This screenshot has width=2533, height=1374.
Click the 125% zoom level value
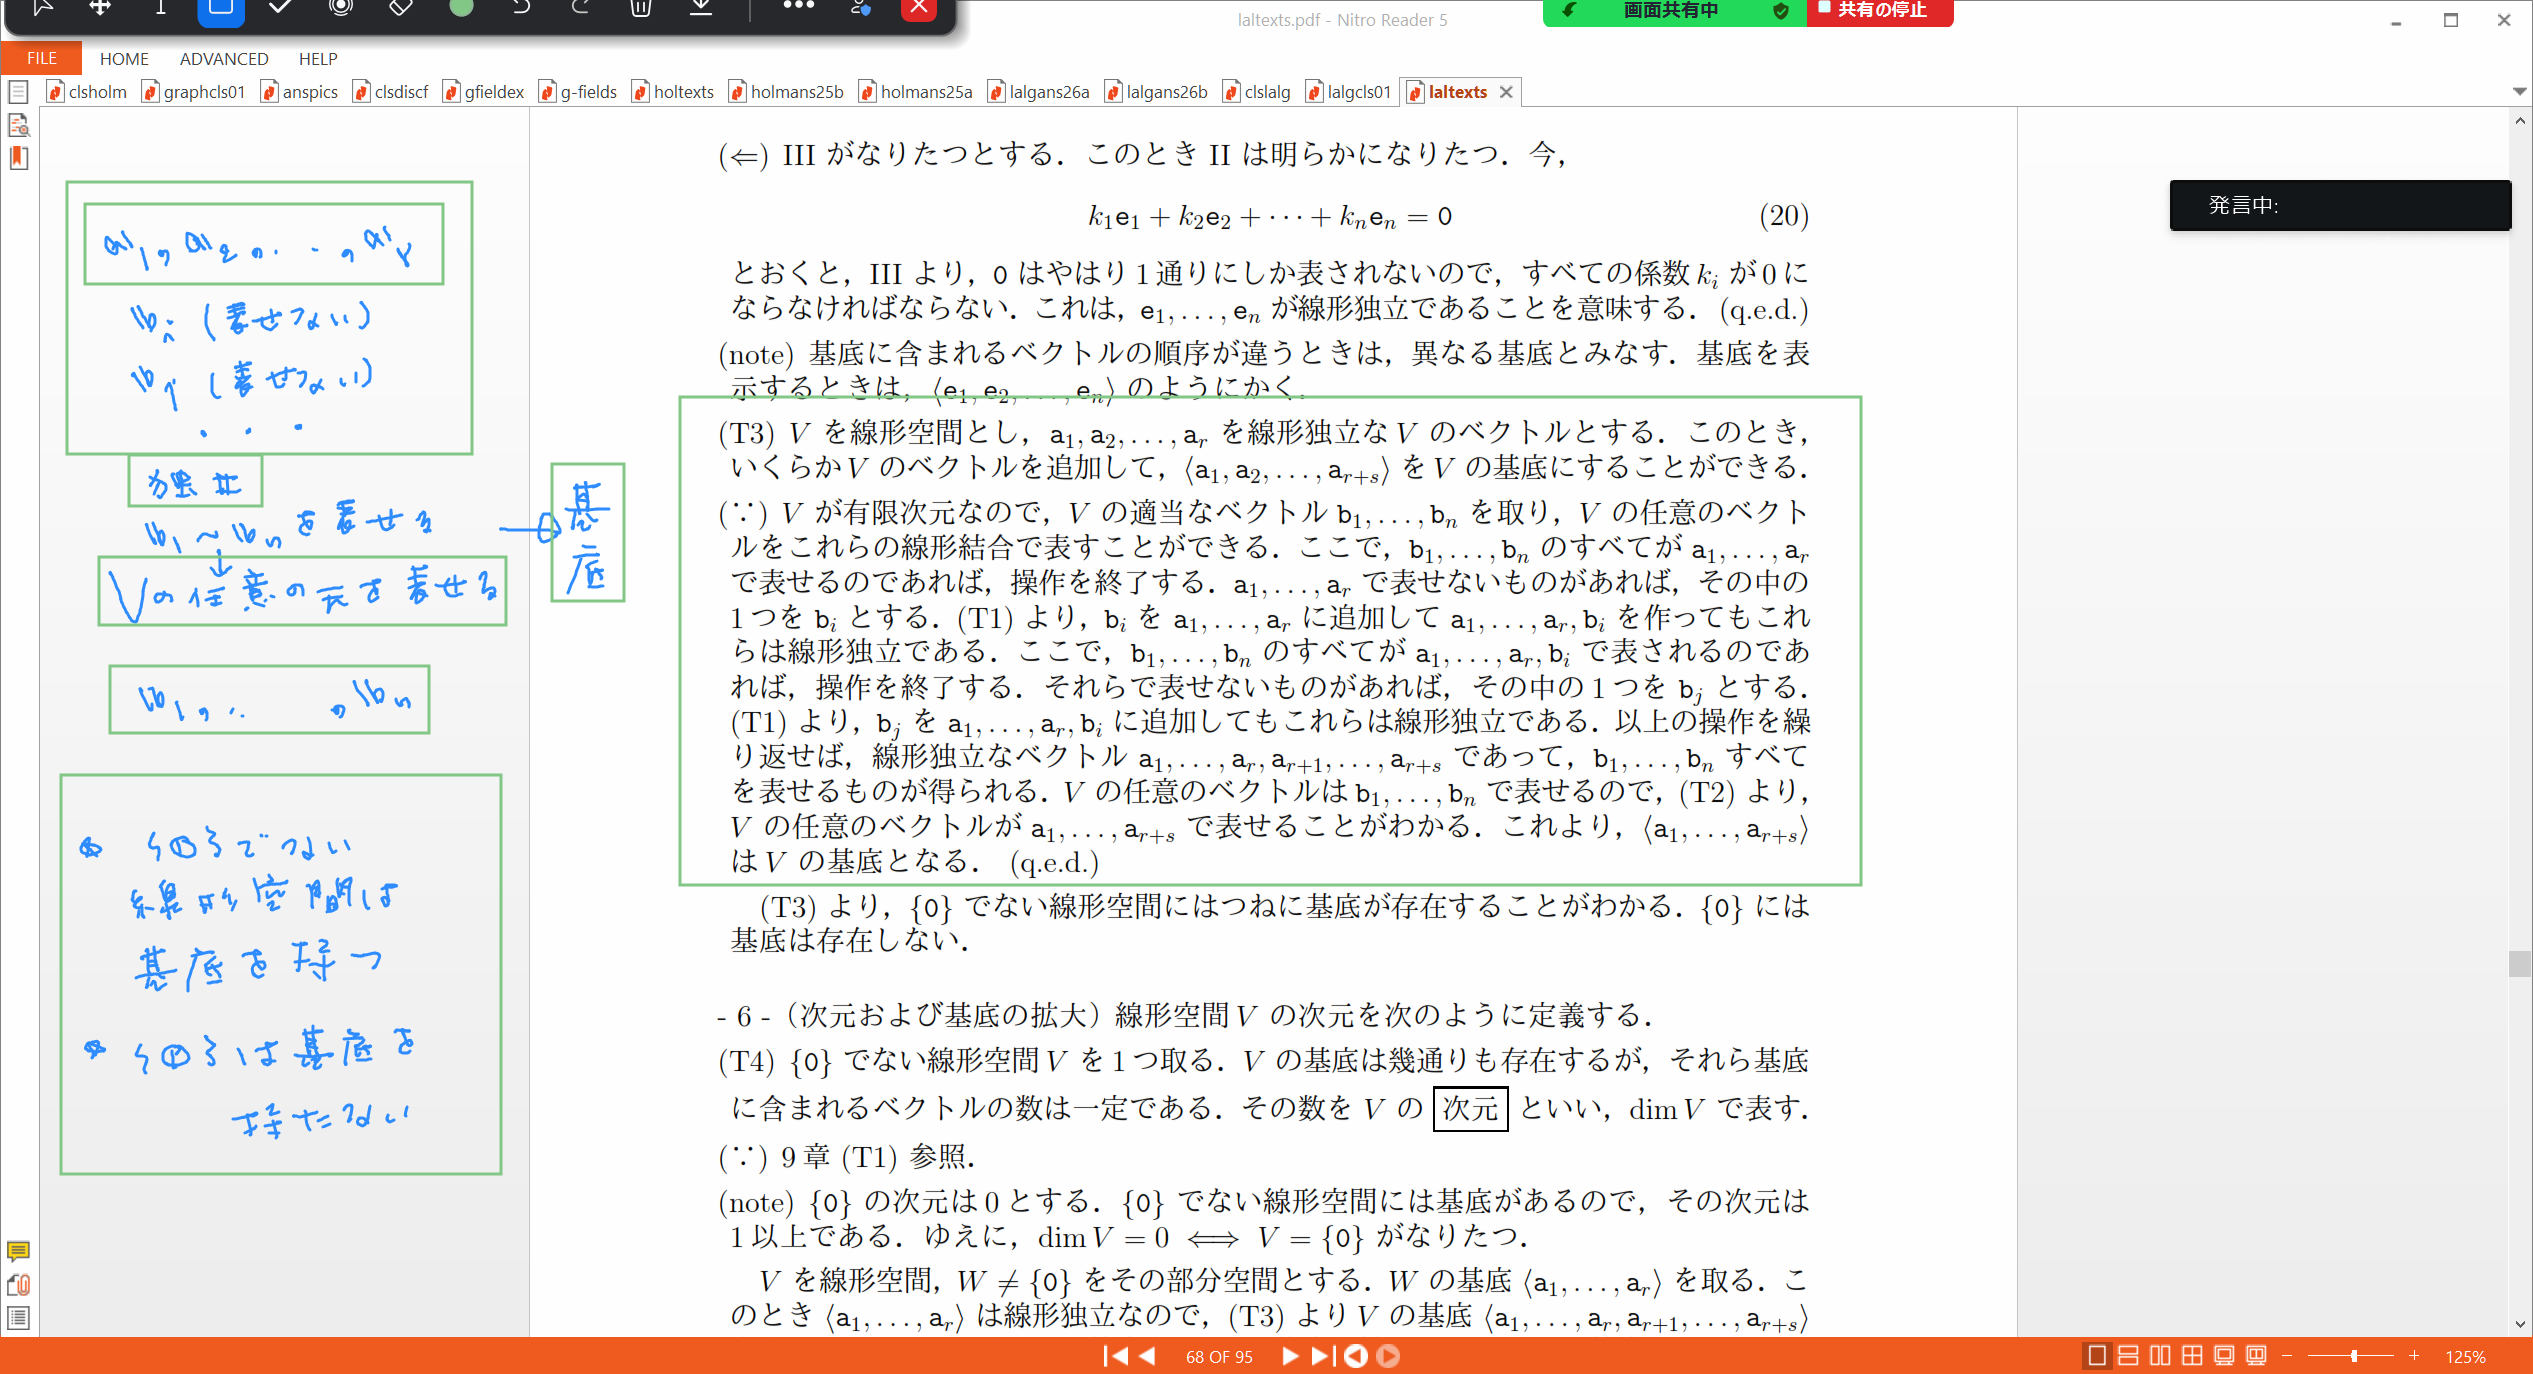click(x=2465, y=1357)
